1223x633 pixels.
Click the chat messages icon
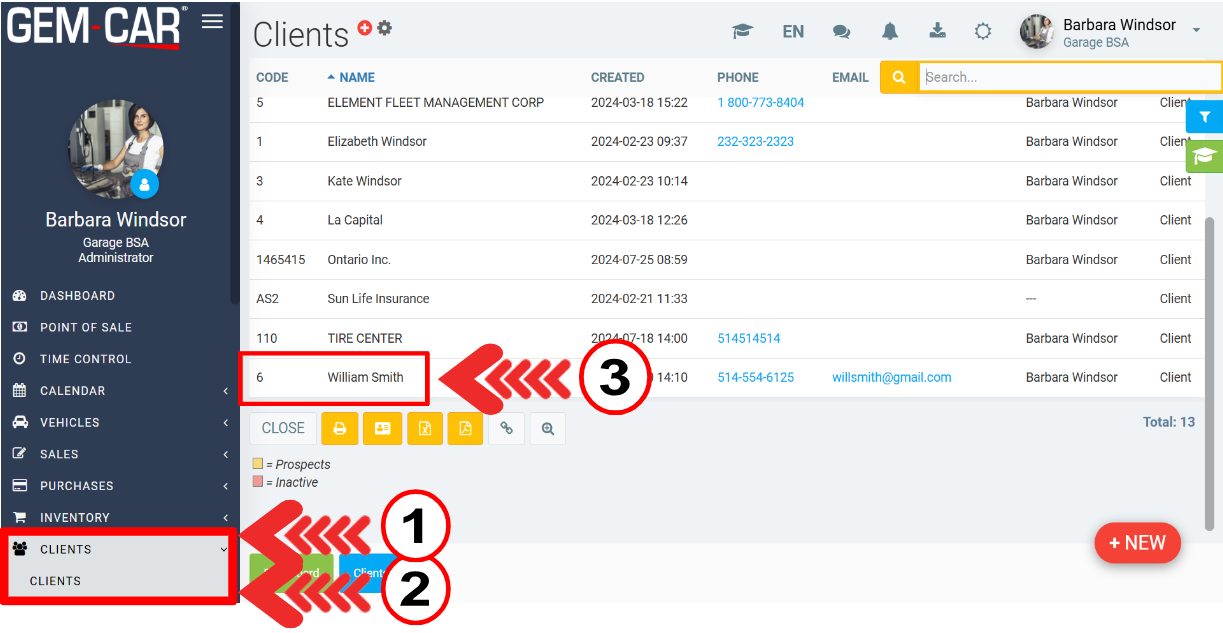click(x=841, y=31)
